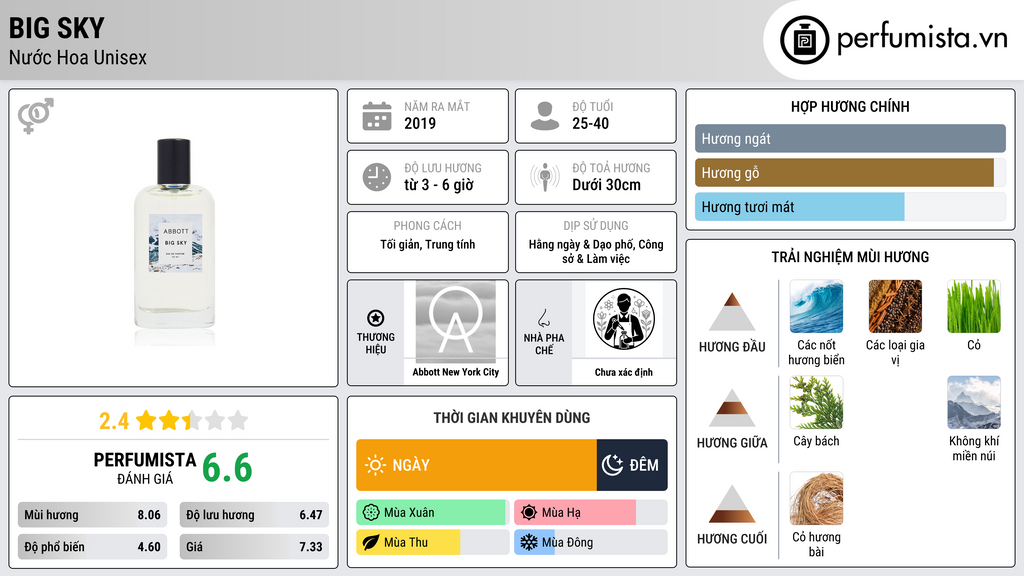The image size is (1024, 576).
Task: Click the Độ phổ biến 4.60 score row
Action: click(x=92, y=547)
